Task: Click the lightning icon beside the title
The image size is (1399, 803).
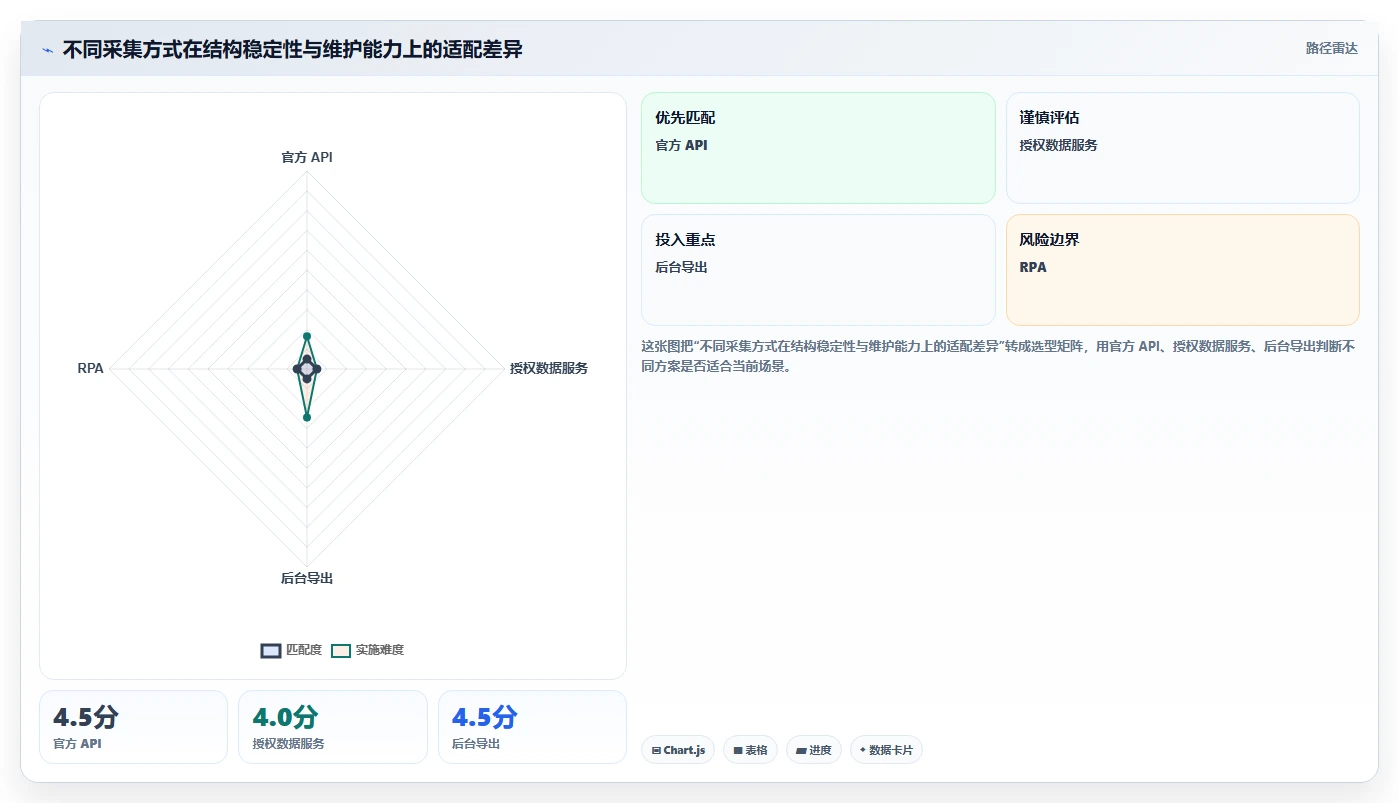Action: point(48,50)
